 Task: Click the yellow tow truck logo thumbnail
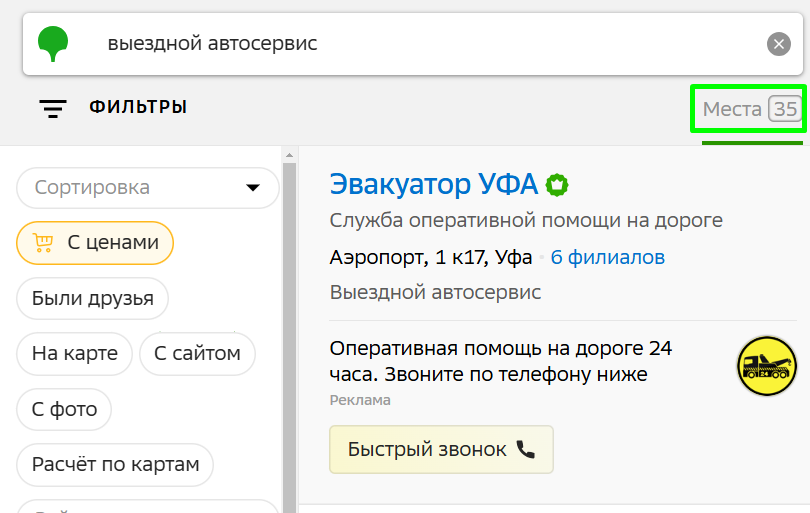pyautogui.click(x=767, y=366)
